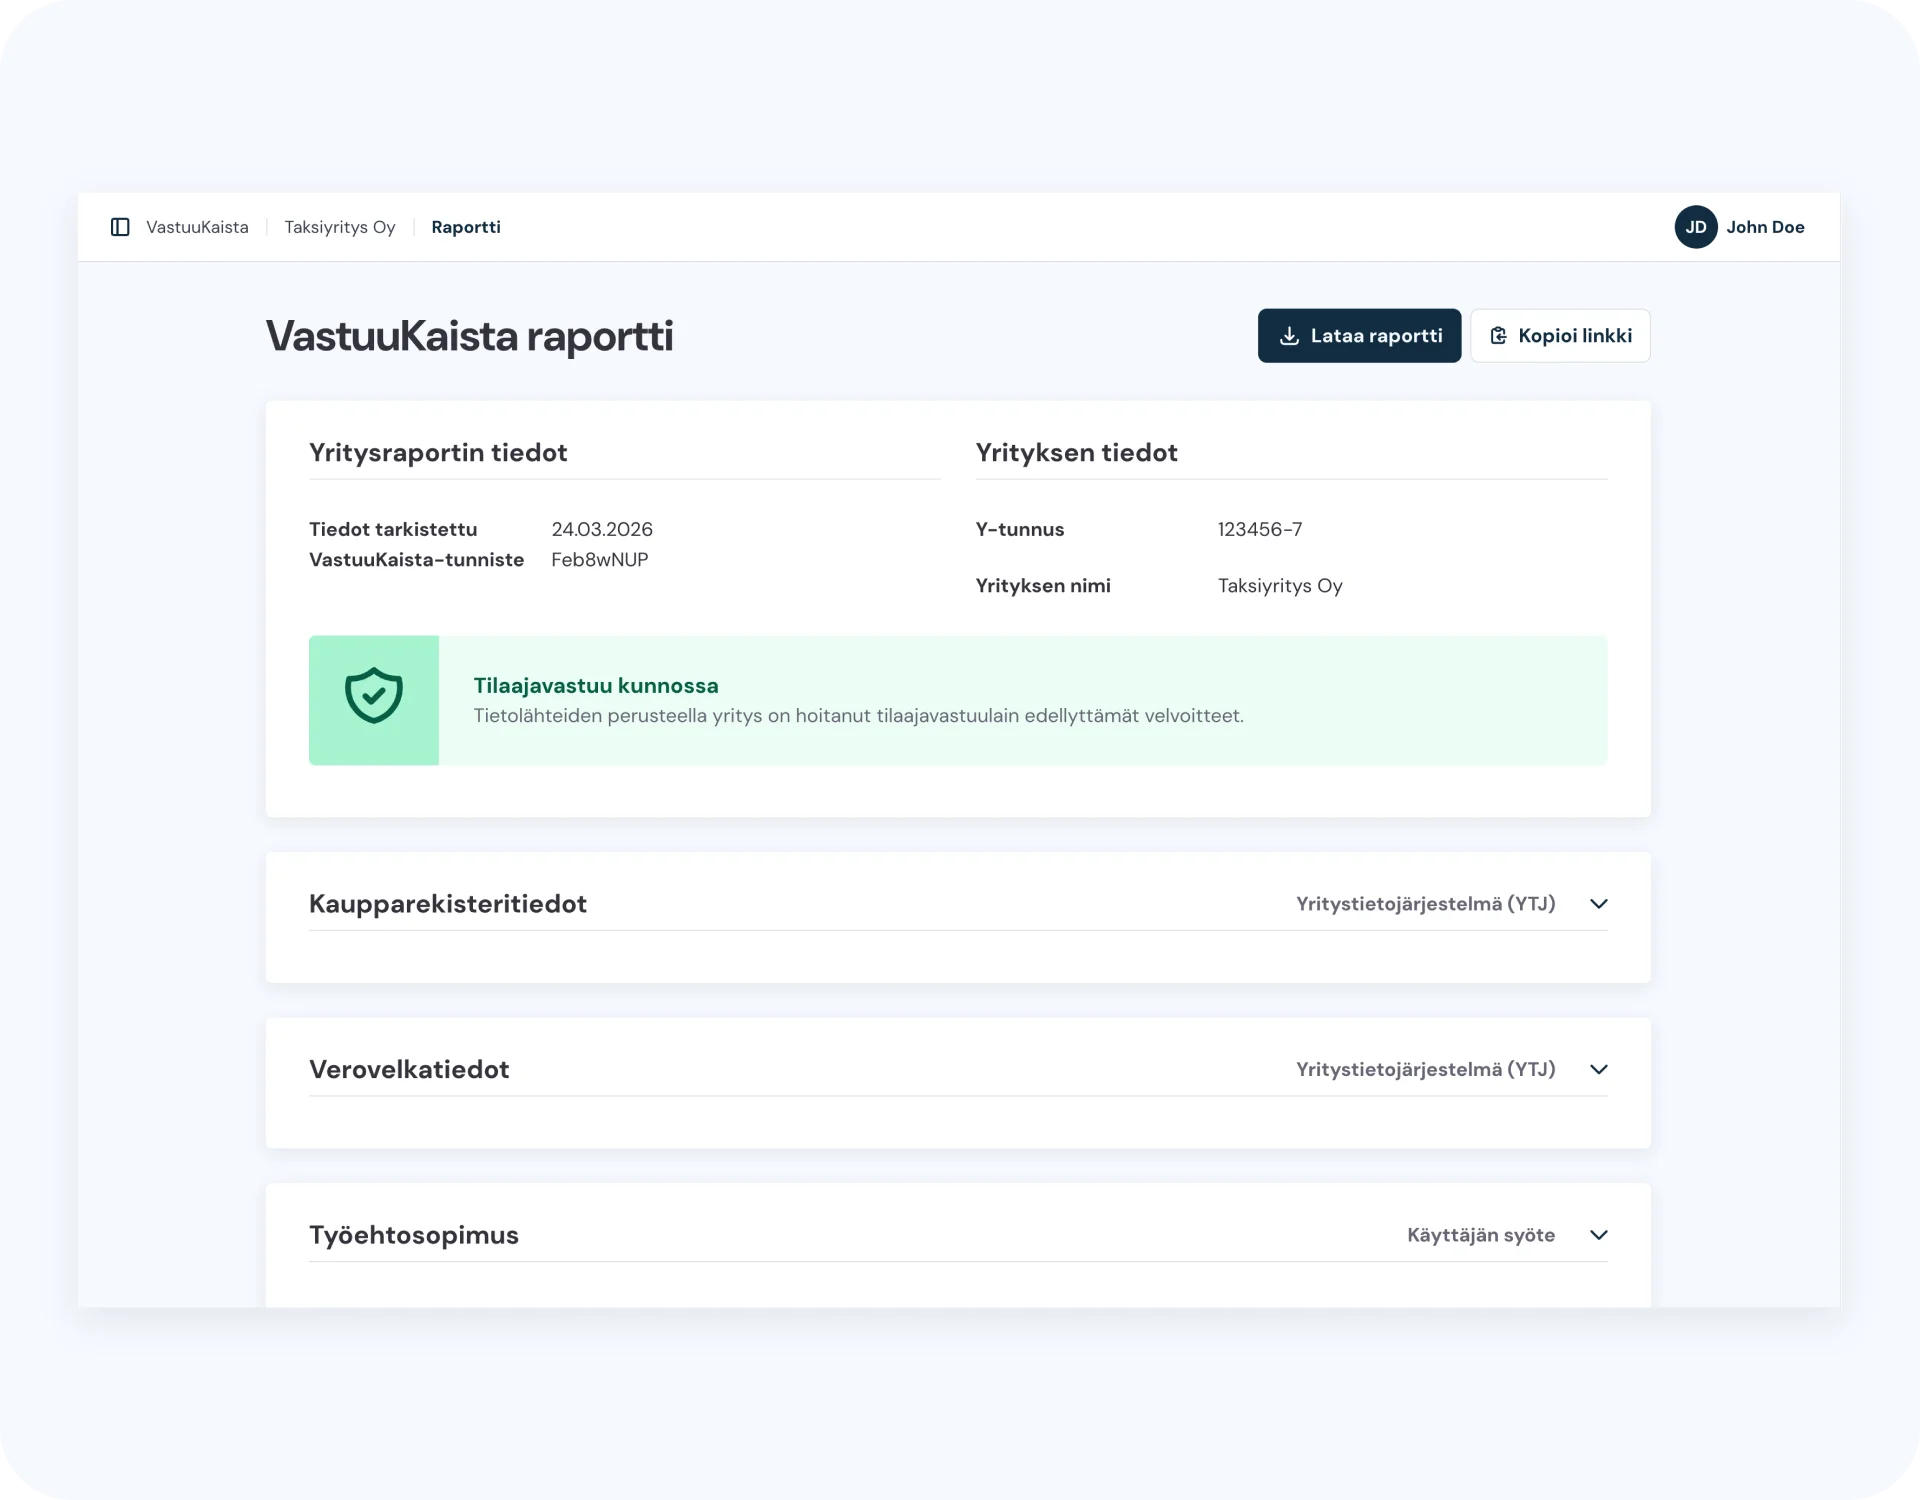Toggle the sidebar panel icon
This screenshot has width=1920, height=1500.
click(x=121, y=227)
